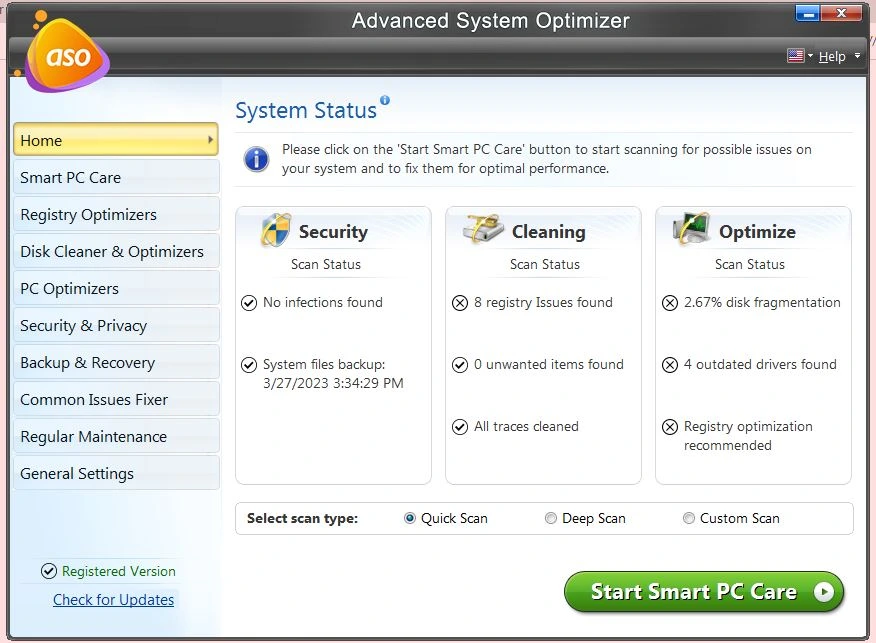876x643 pixels.
Task: Click the Security shield icon
Action: (x=275, y=230)
